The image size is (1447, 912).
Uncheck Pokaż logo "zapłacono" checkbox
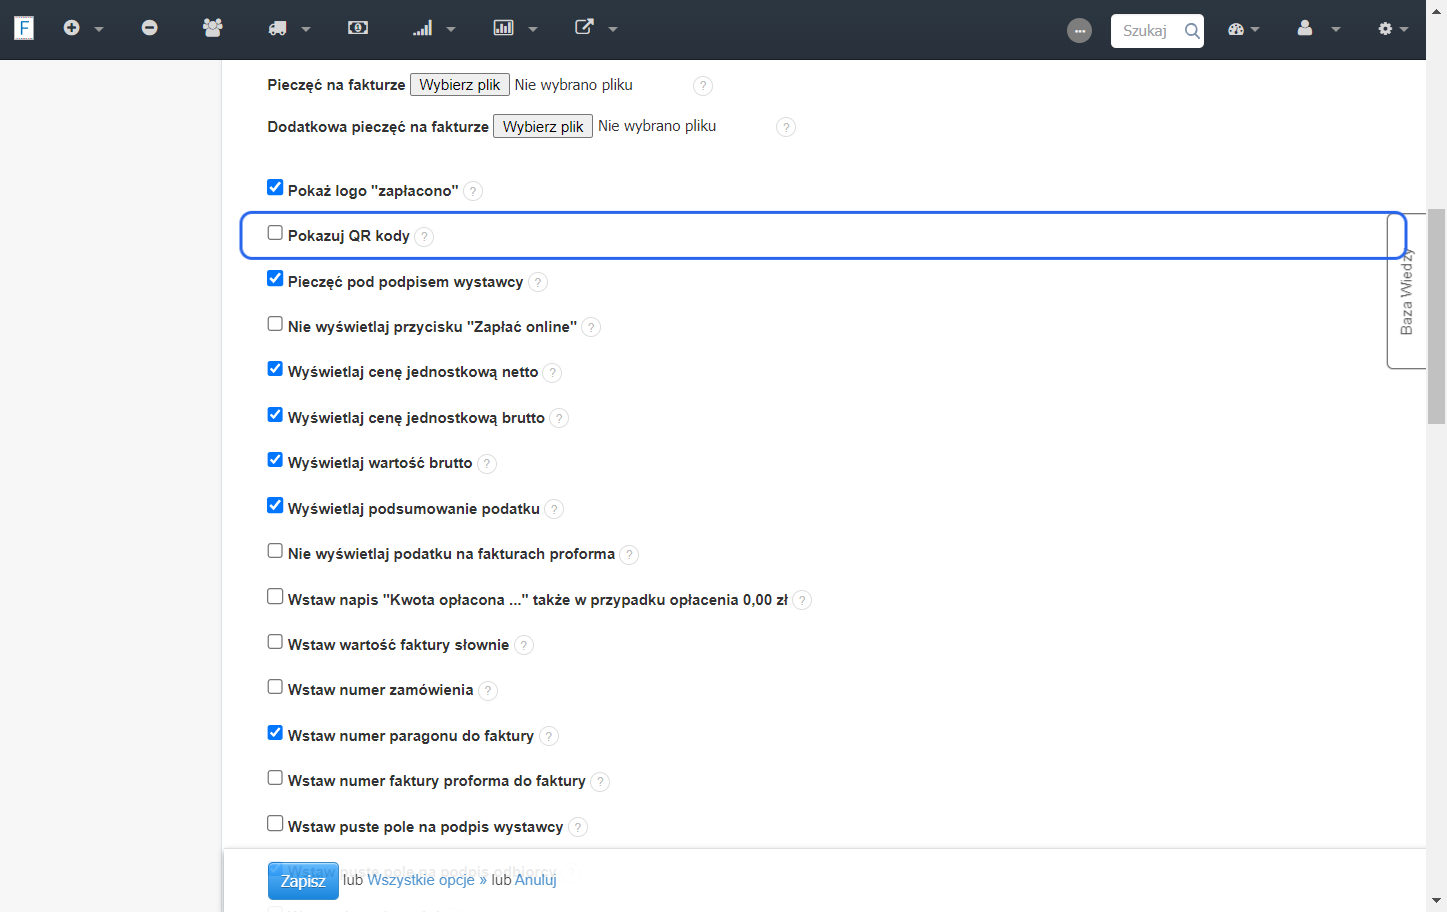coord(275,187)
